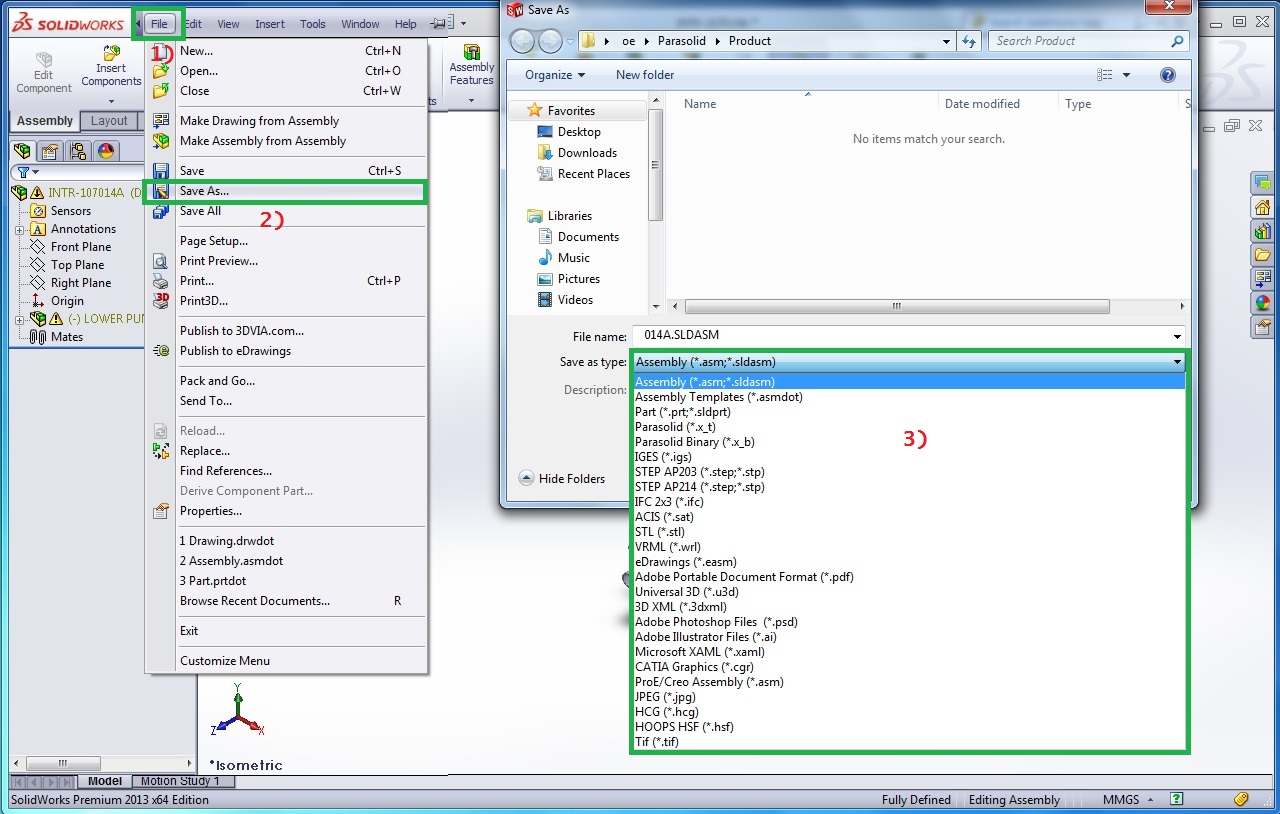Expand the Annotations tree node
This screenshot has width=1280, height=814.
coord(19,229)
